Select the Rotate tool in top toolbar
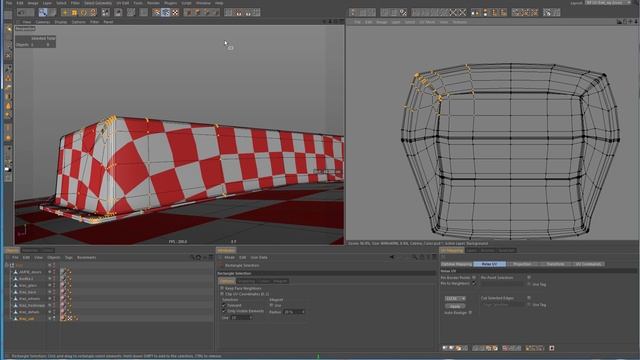Image resolution: width=640 pixels, height=360 pixels. 84,13
